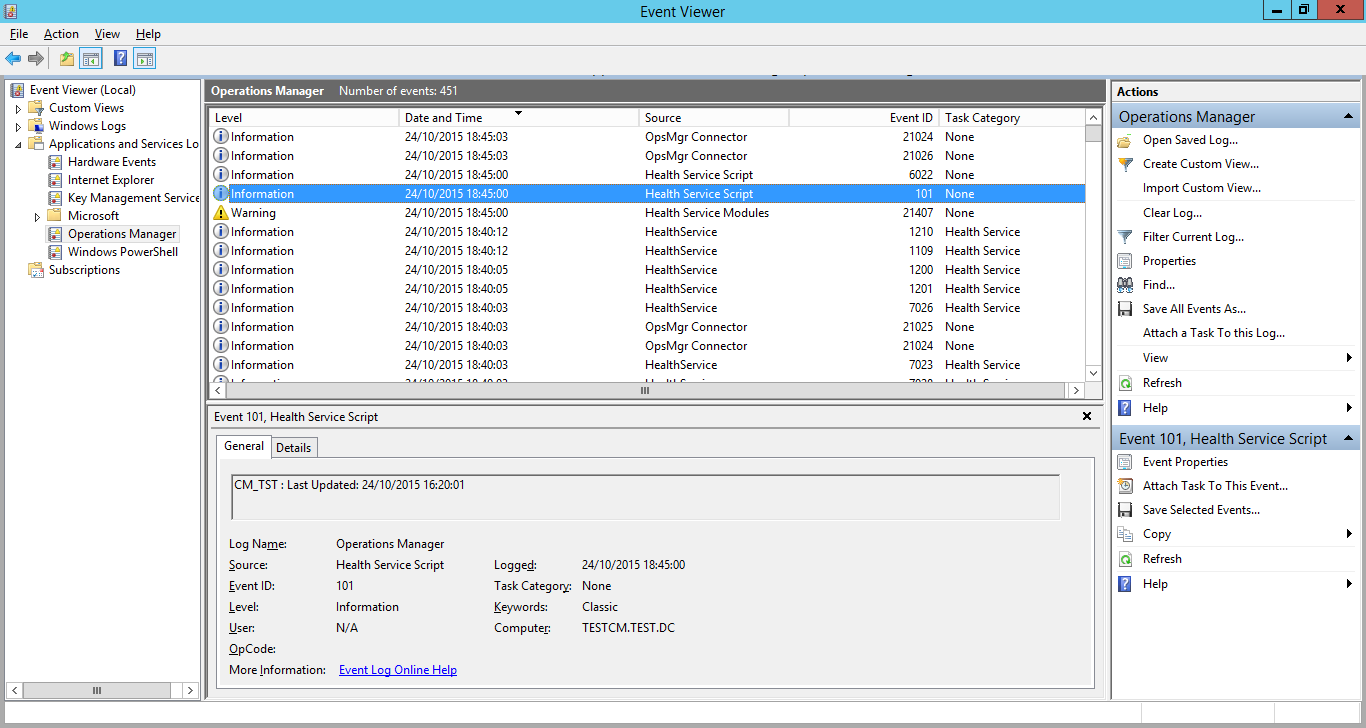Screen dimensions: 1366x728
Task: Click the Subscriptions icon in the tree
Action: point(37,270)
